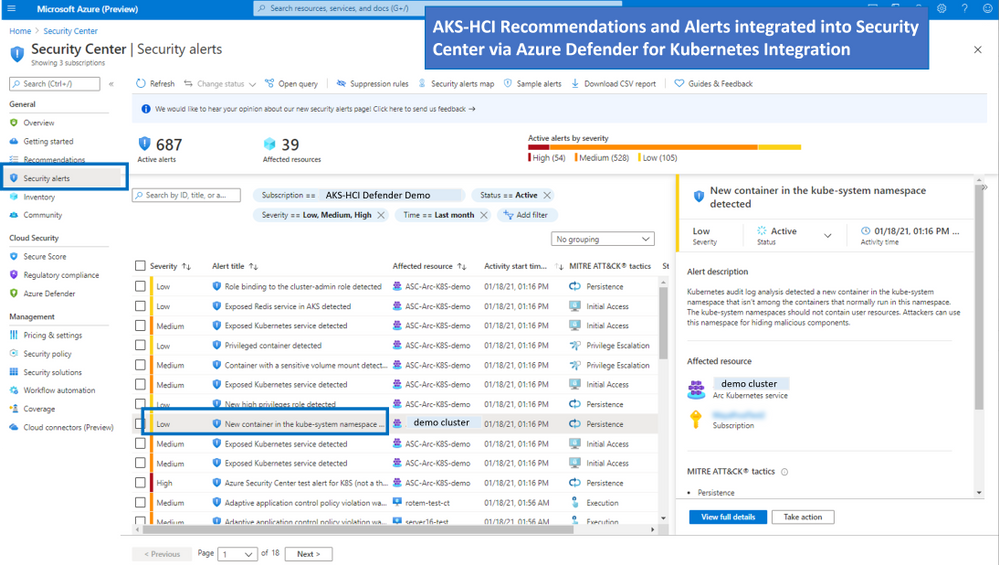Open the settings gear in top bar
This screenshot has width=999, height=565.
pos(942,8)
